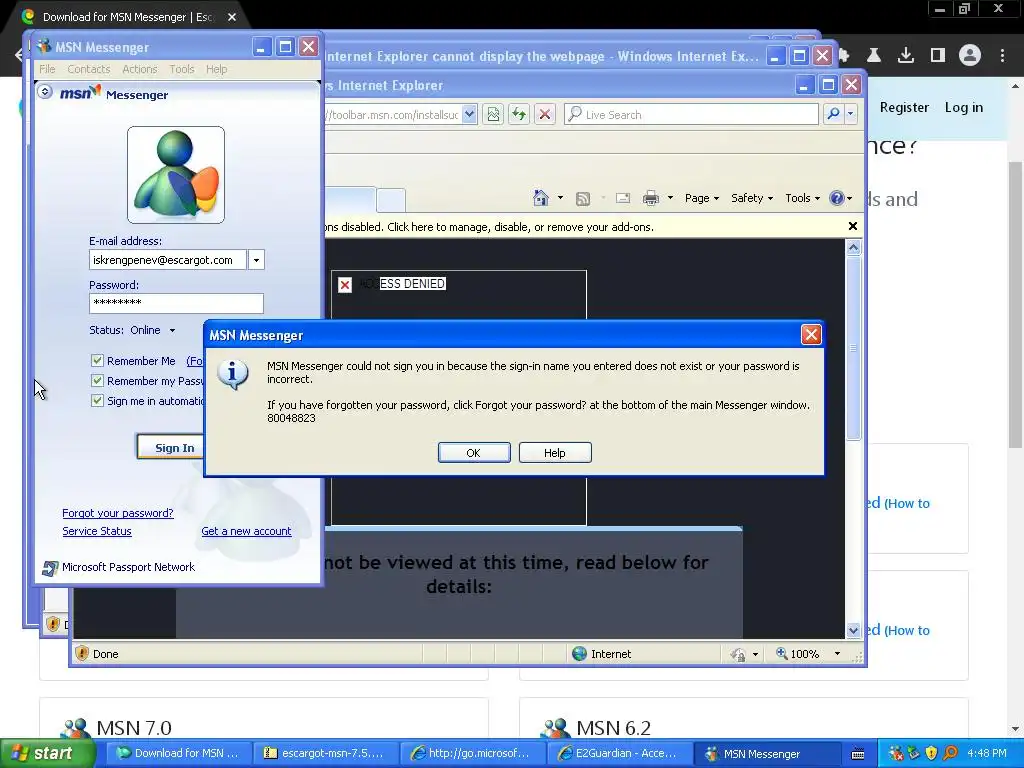Open the Tools menu in MSN Messenger
This screenshot has height=768, width=1024.
point(182,69)
